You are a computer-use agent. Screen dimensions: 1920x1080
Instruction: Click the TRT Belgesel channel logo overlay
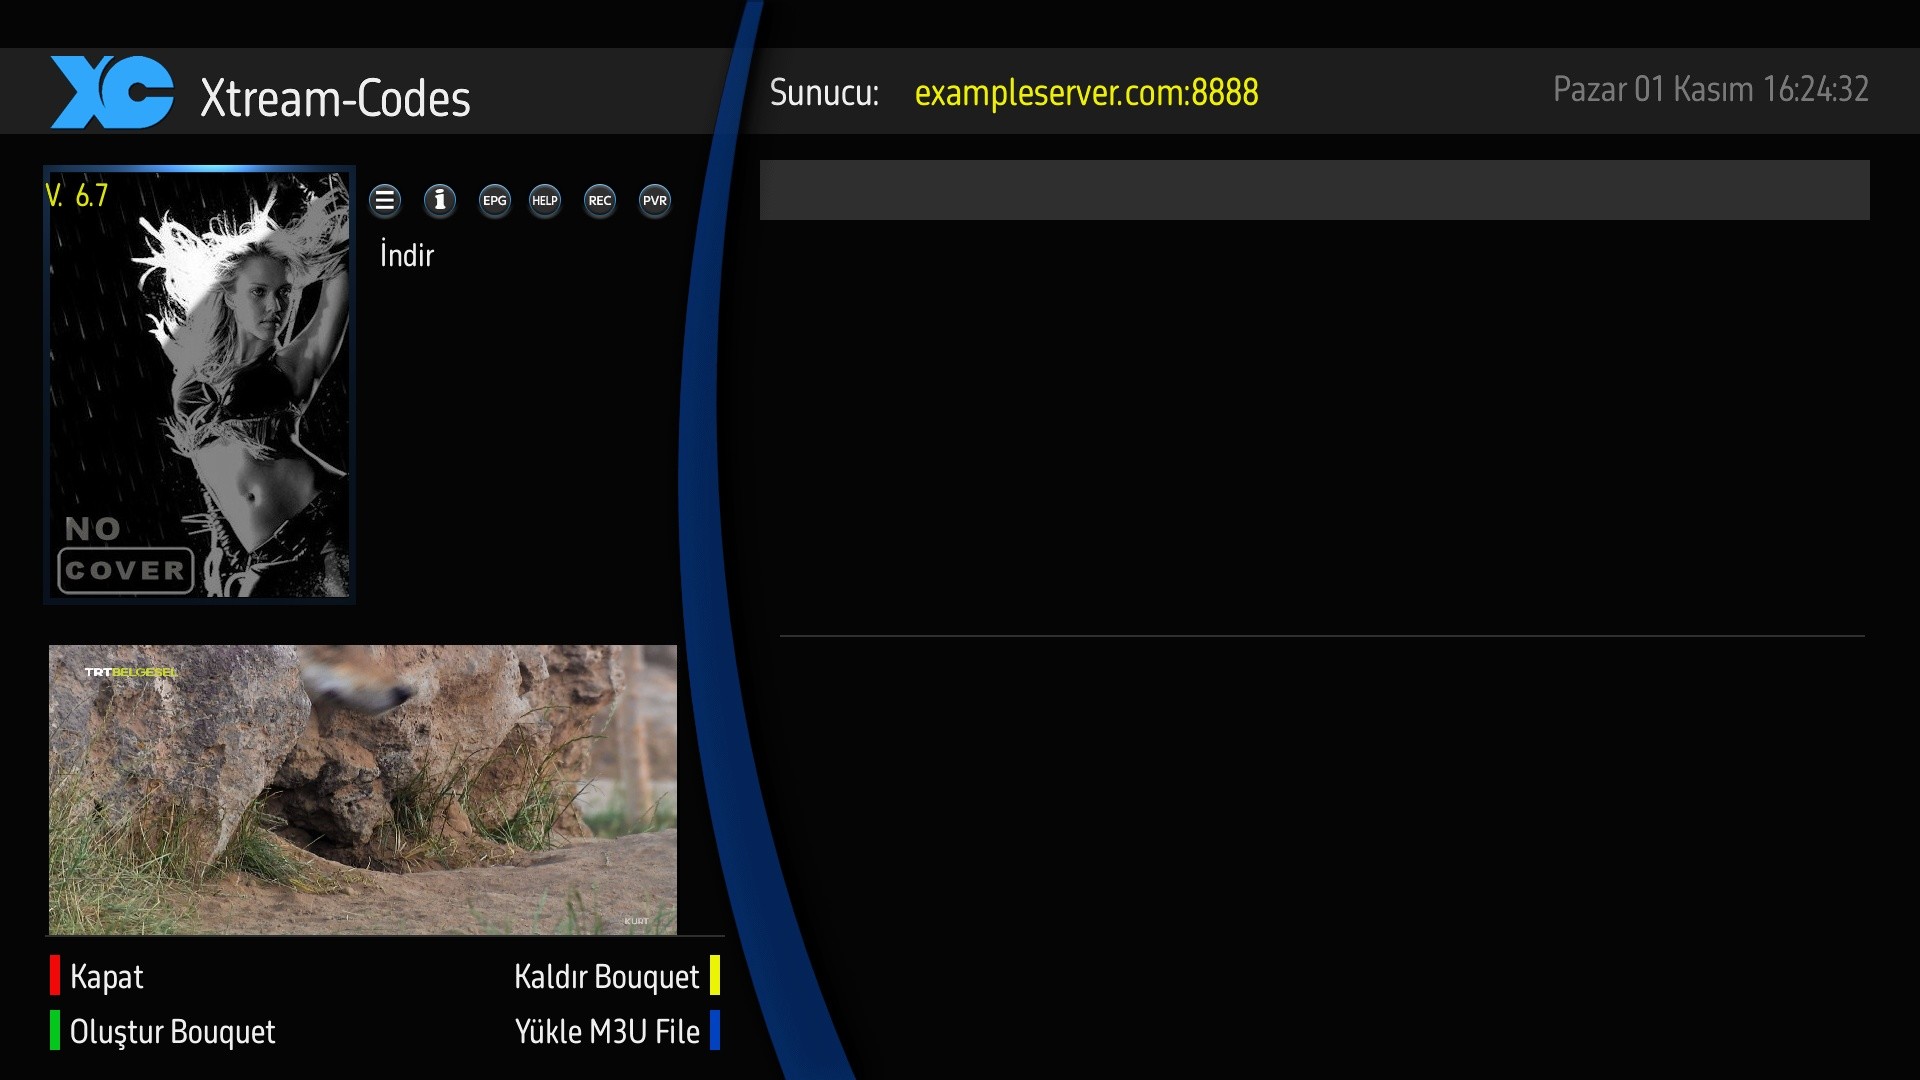pos(130,672)
